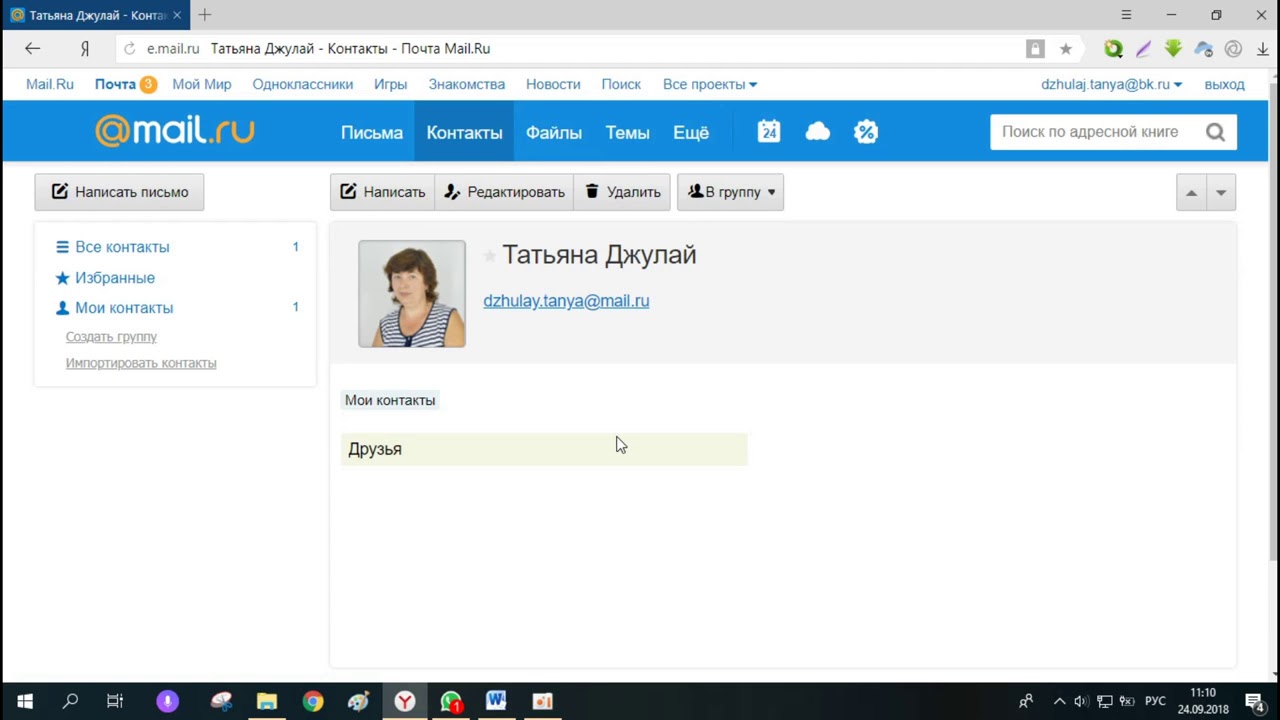Open Google Chrome from taskbar
The image size is (1280, 720).
313,701
